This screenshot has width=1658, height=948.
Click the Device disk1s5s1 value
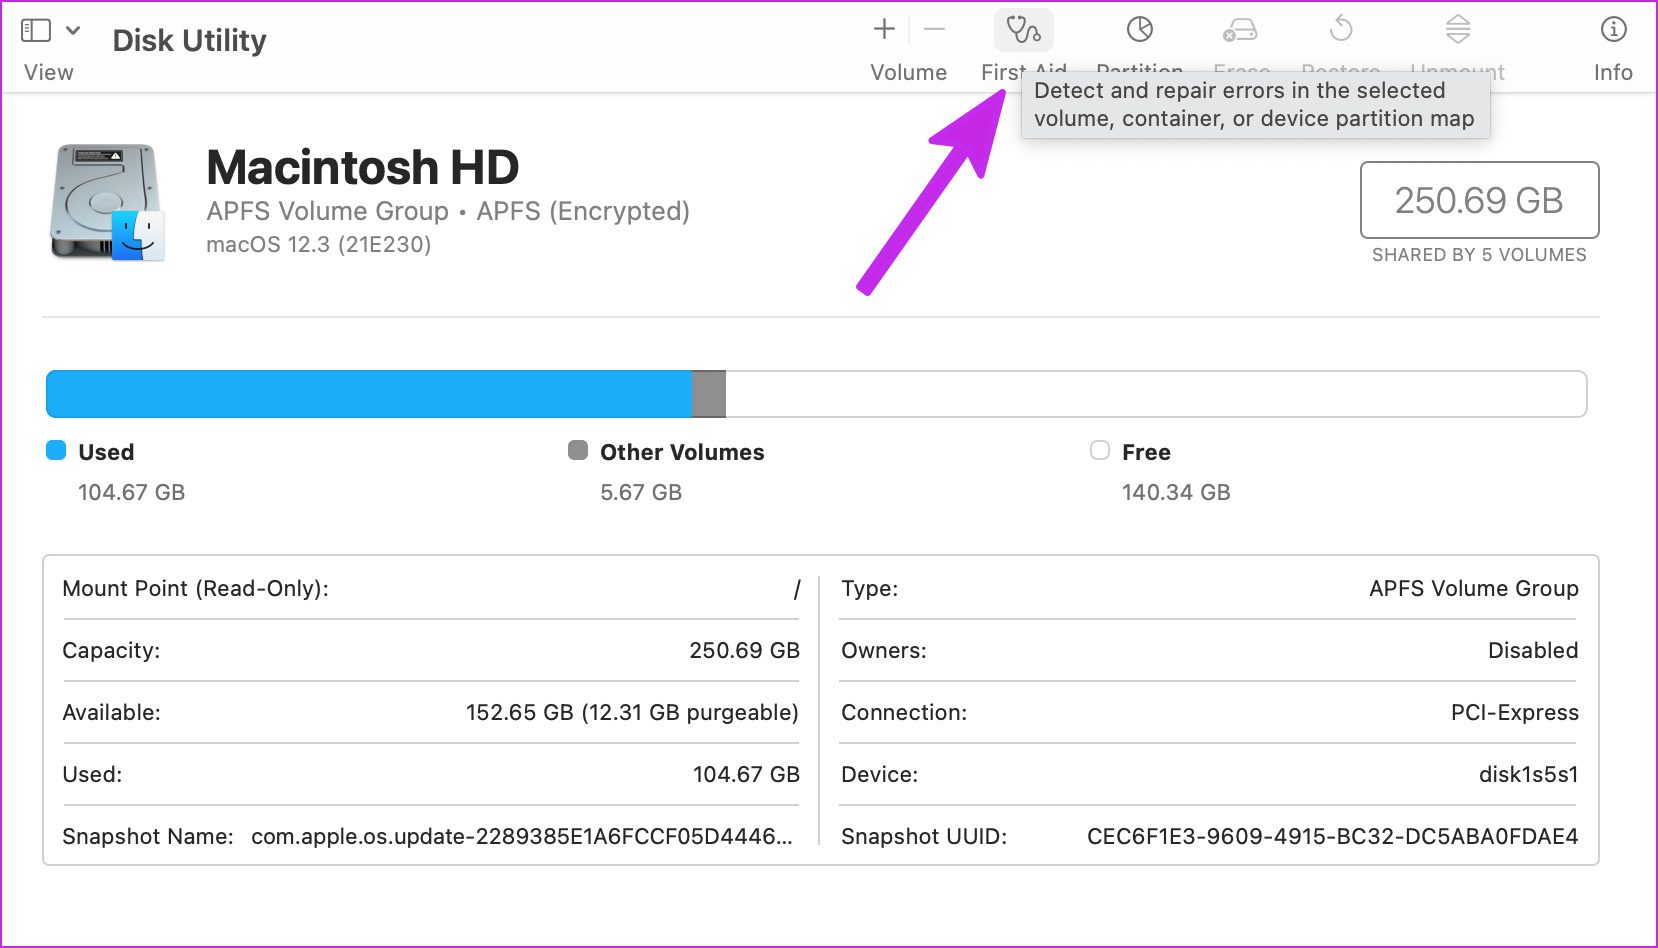[1529, 774]
